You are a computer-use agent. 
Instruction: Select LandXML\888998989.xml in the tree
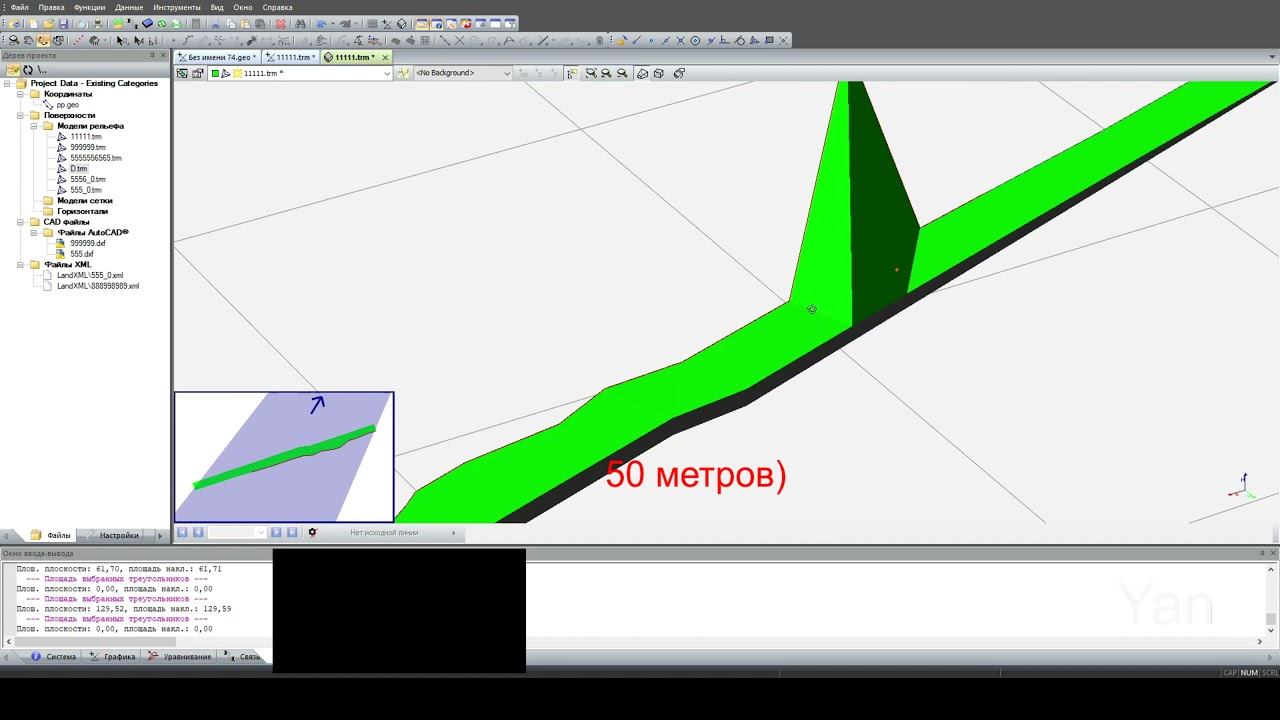click(x=98, y=286)
